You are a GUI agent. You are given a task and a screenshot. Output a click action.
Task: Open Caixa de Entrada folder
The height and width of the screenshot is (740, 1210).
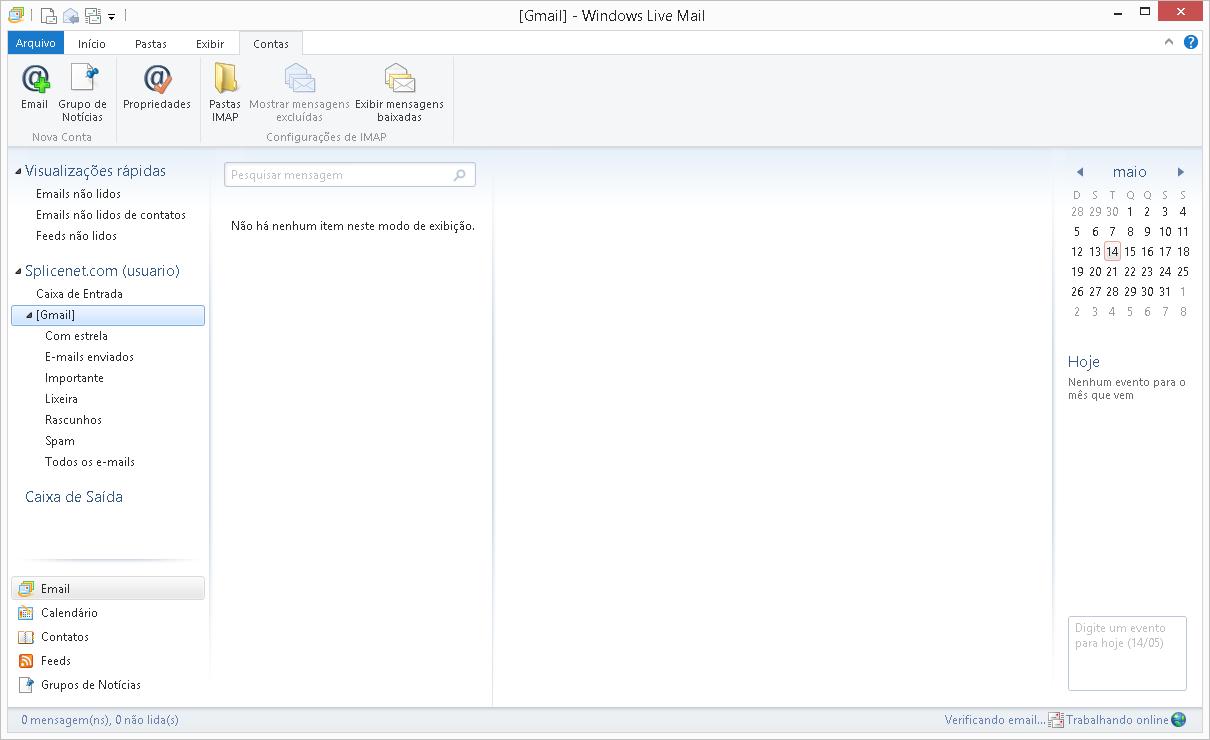[x=79, y=294]
